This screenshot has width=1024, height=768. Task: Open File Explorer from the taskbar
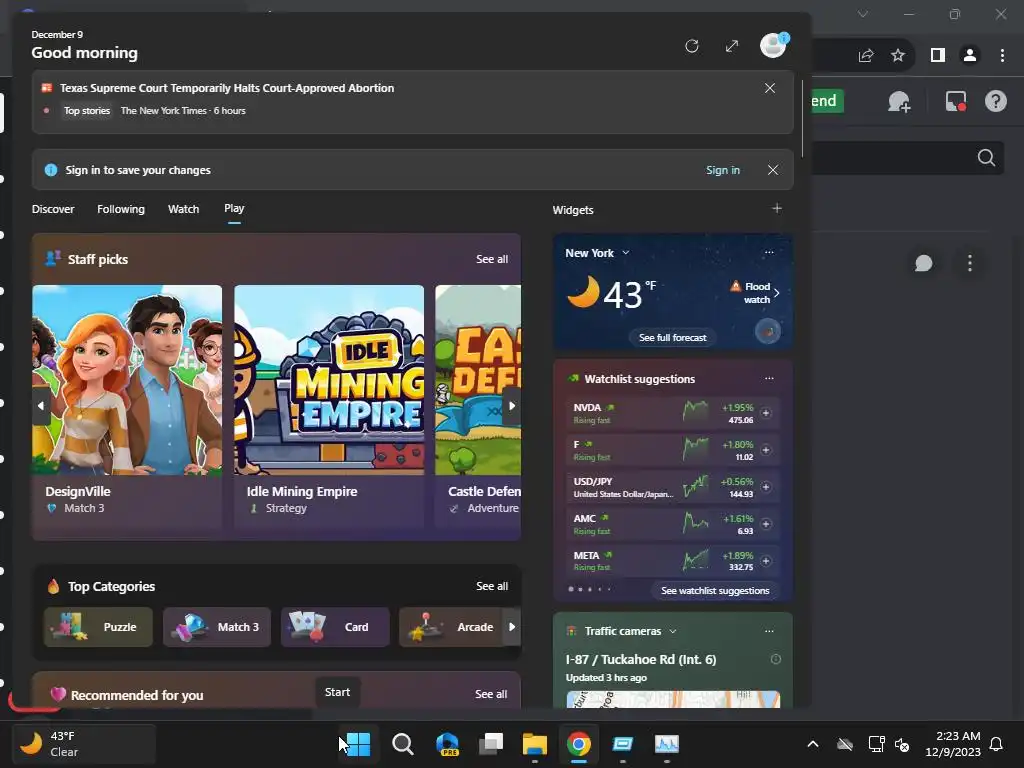pyautogui.click(x=535, y=744)
